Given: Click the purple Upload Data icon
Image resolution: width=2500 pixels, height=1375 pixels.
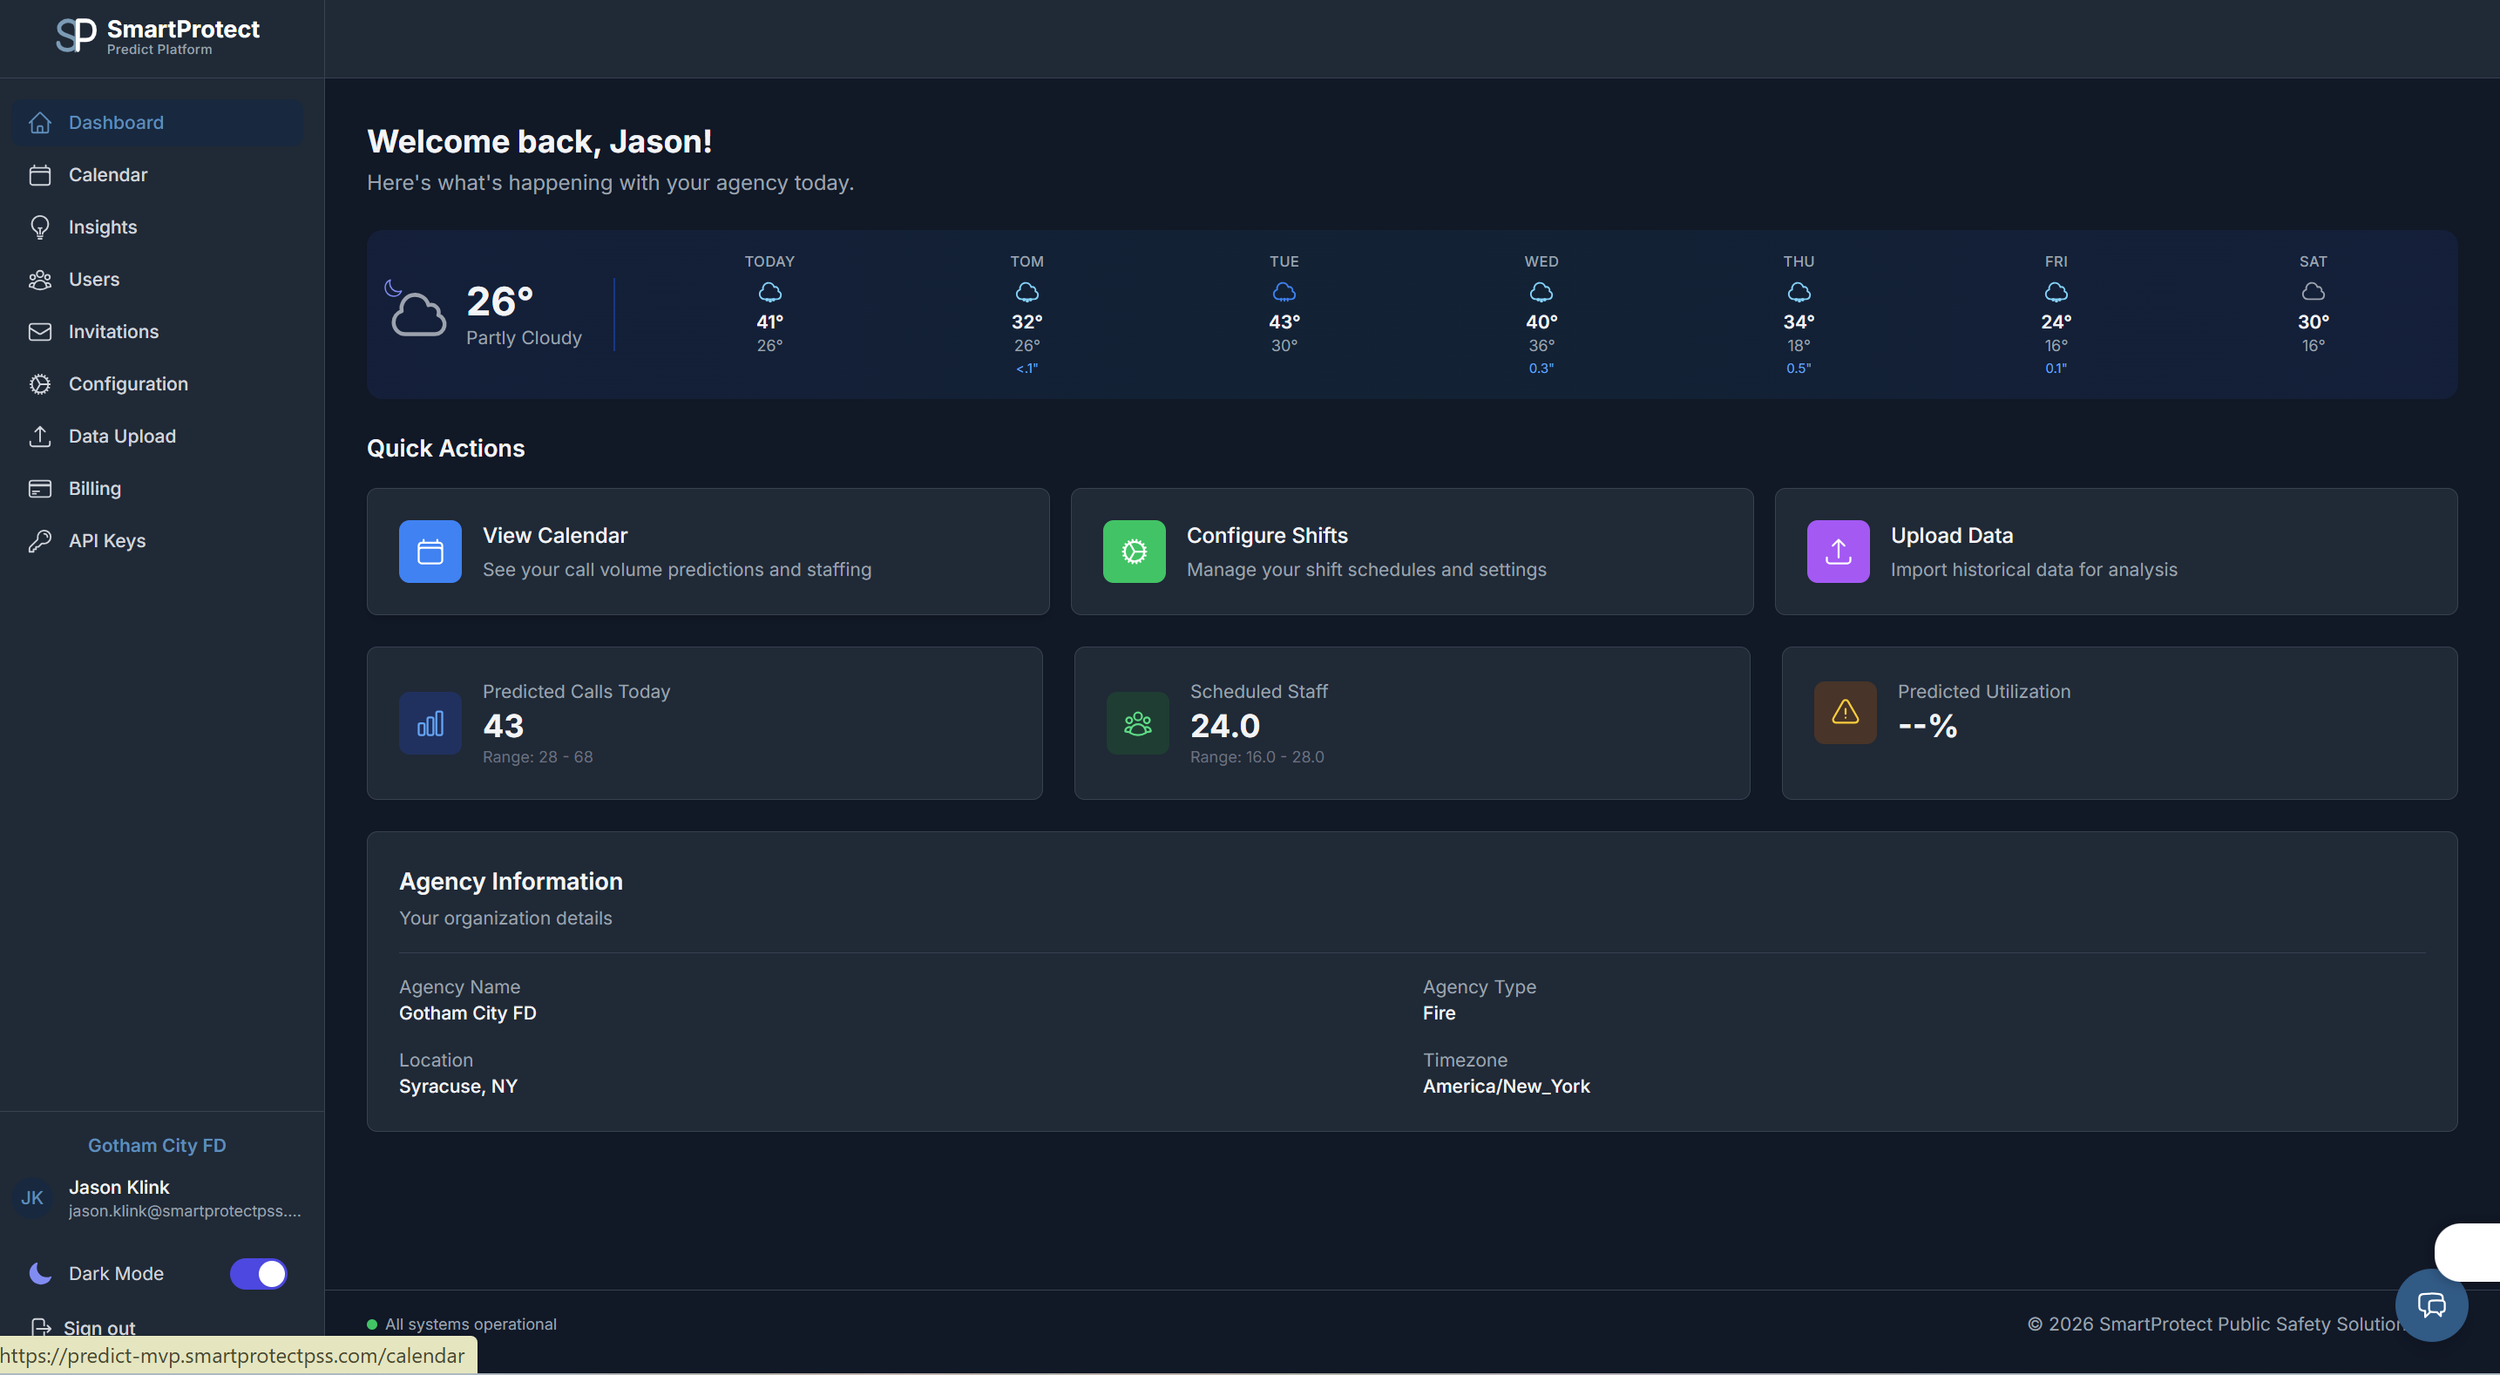Looking at the screenshot, I should [1837, 551].
